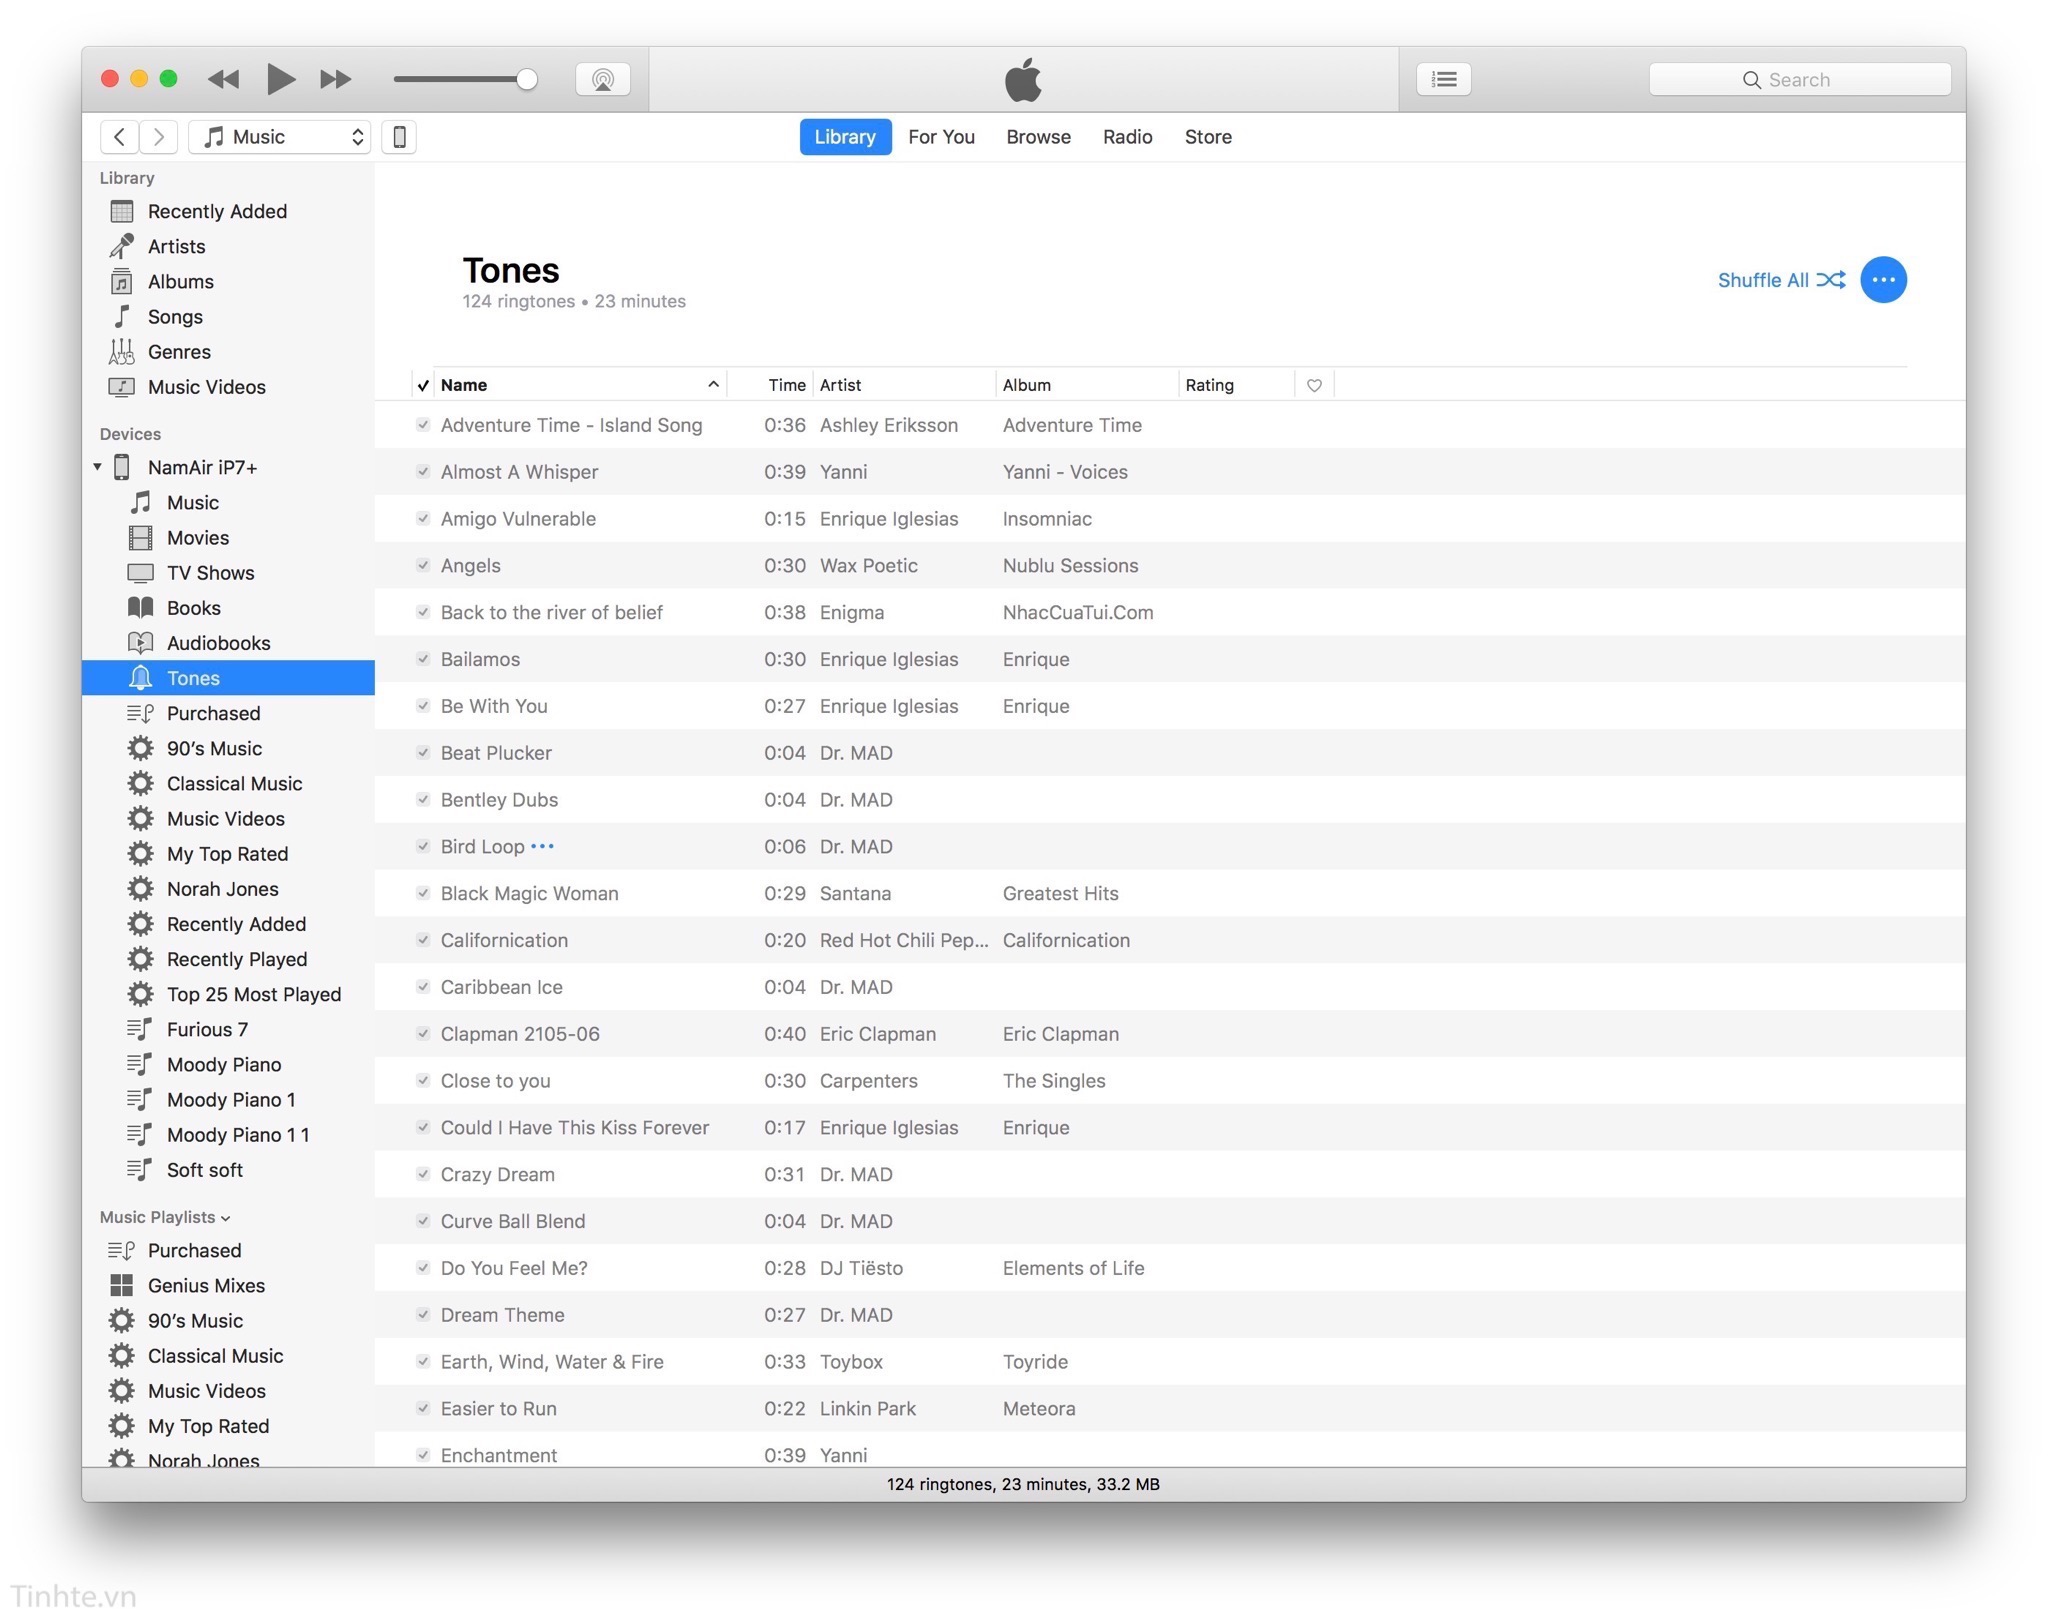This screenshot has height=1619, width=2048.
Task: Select the Close to you ringtone row
Action: tap(1170, 1081)
